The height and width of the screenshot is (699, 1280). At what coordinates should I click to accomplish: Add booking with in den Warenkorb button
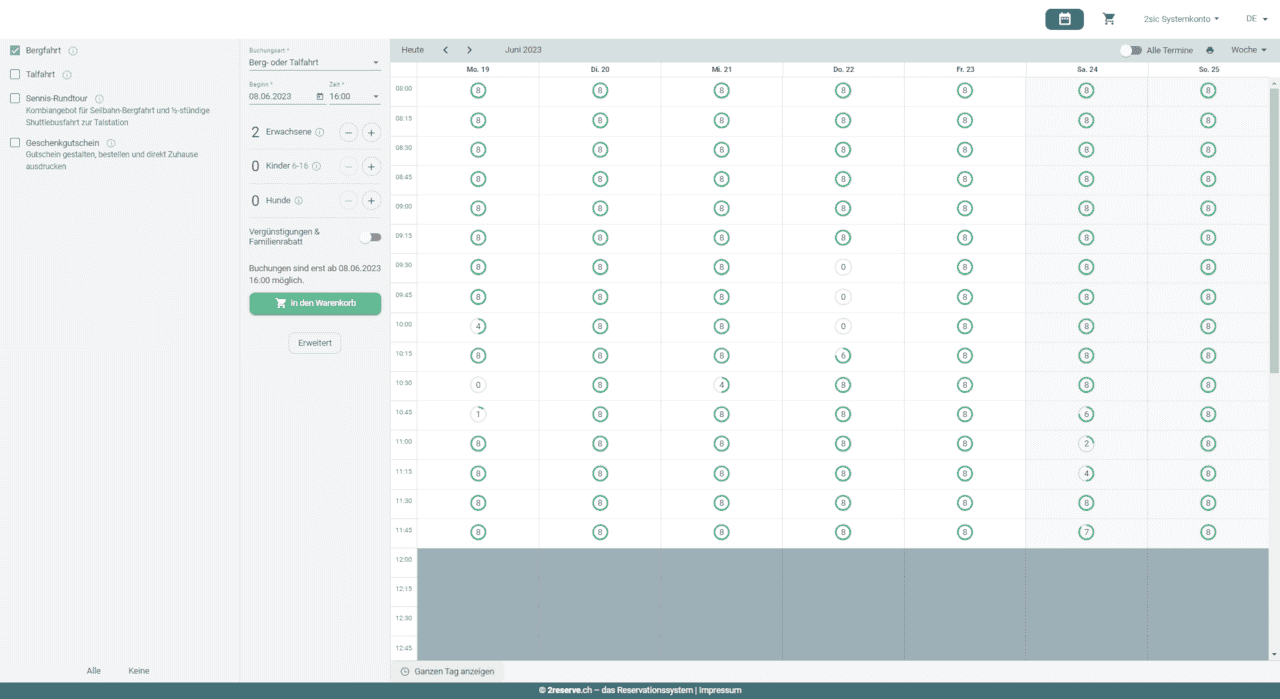tap(315, 303)
